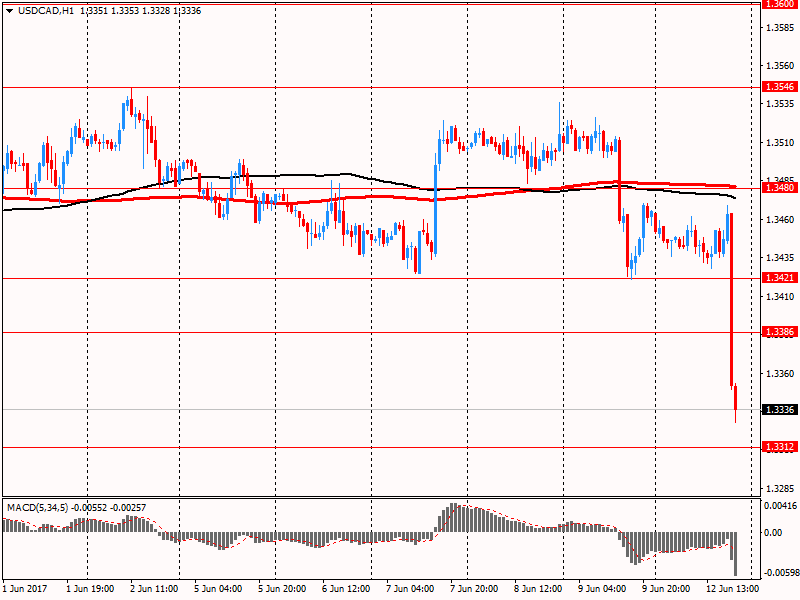Select the MACD scale value -0.00598
The height and width of the screenshot is (600, 800).
click(781, 573)
